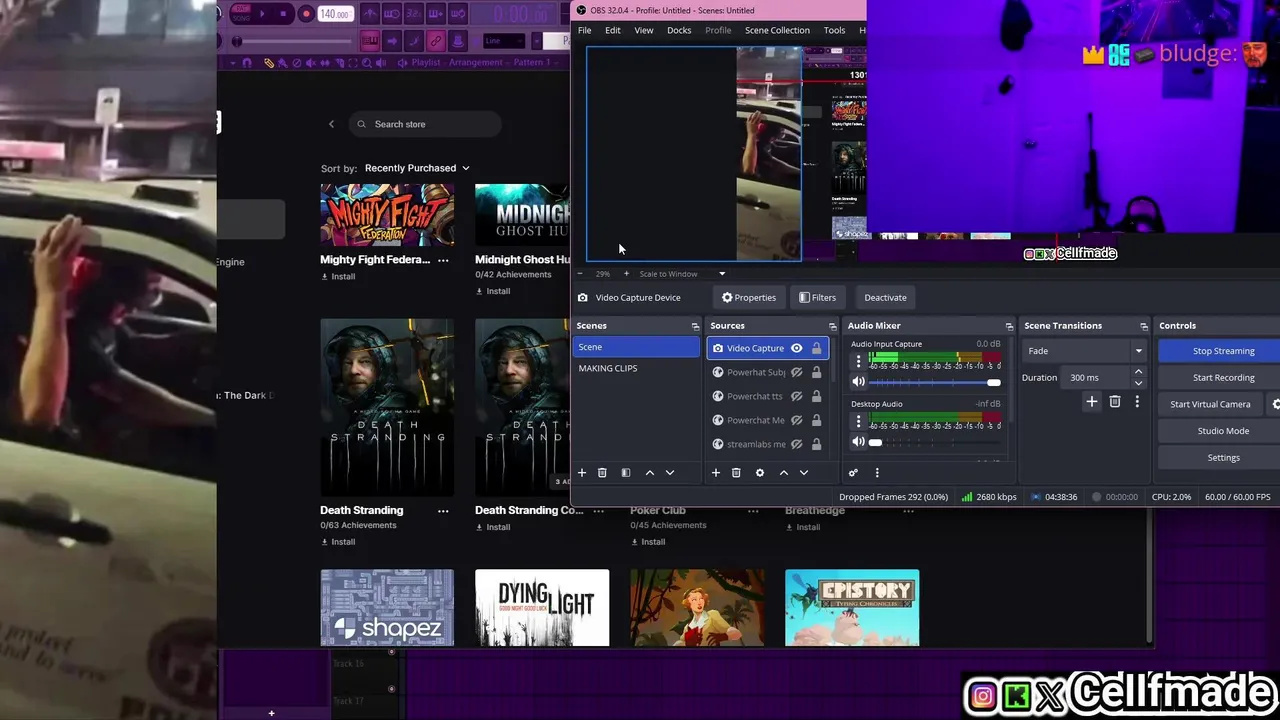Remove the current scene transition
1280x720 pixels.
(x=1115, y=402)
